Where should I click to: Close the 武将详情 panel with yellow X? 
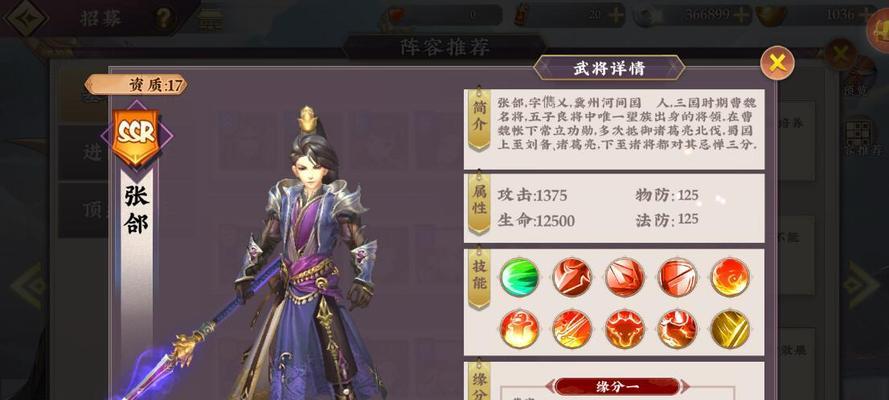tap(777, 63)
